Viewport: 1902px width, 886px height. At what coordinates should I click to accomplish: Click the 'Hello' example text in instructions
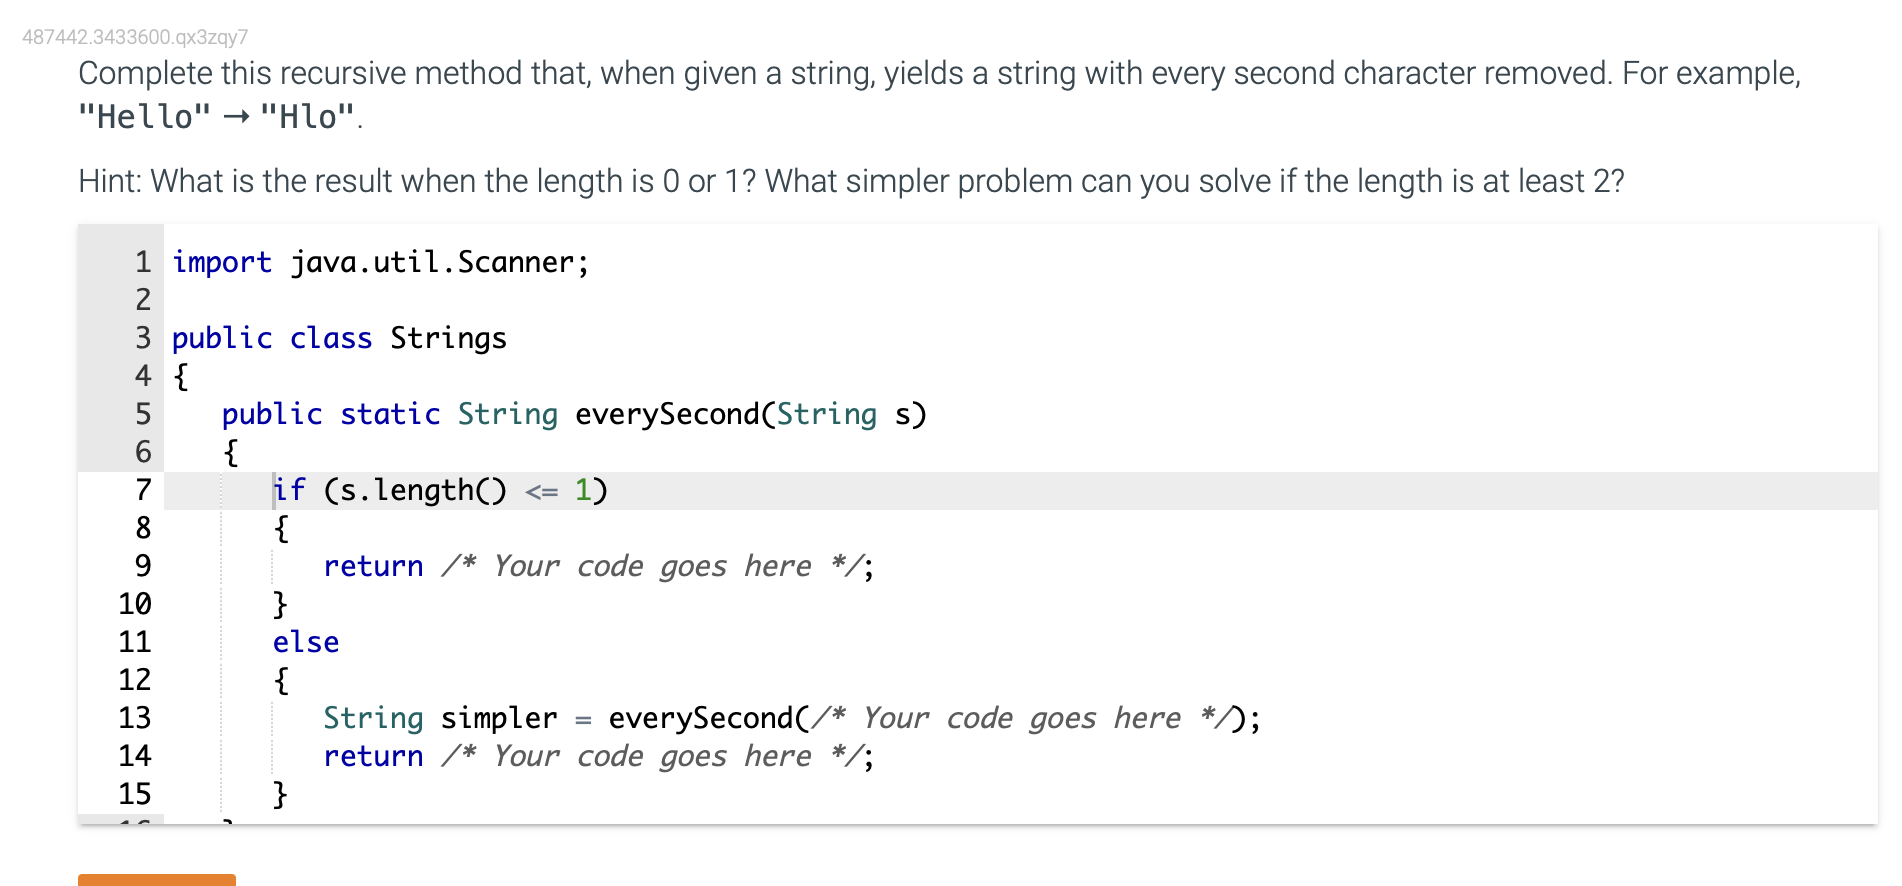(145, 117)
